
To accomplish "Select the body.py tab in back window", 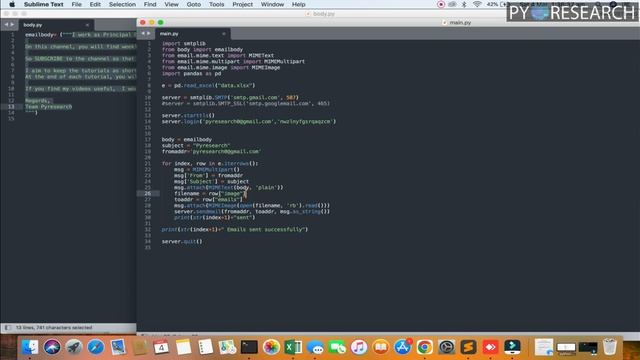I will [55, 24].
